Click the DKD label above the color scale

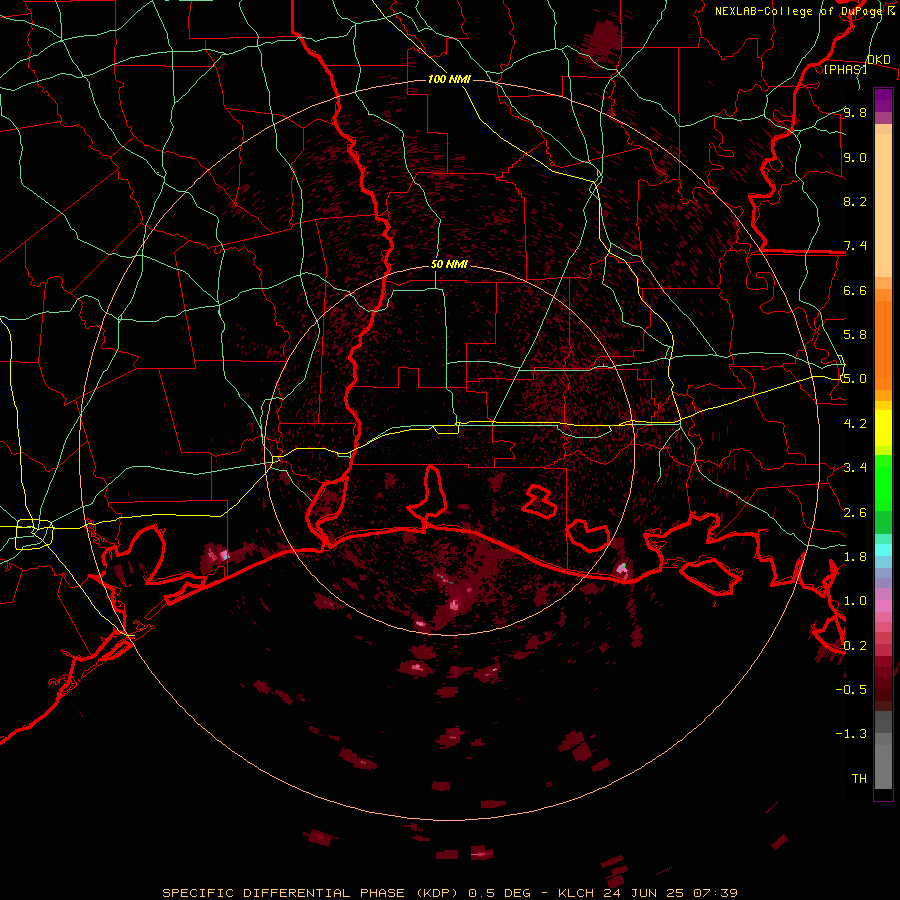[x=879, y=60]
